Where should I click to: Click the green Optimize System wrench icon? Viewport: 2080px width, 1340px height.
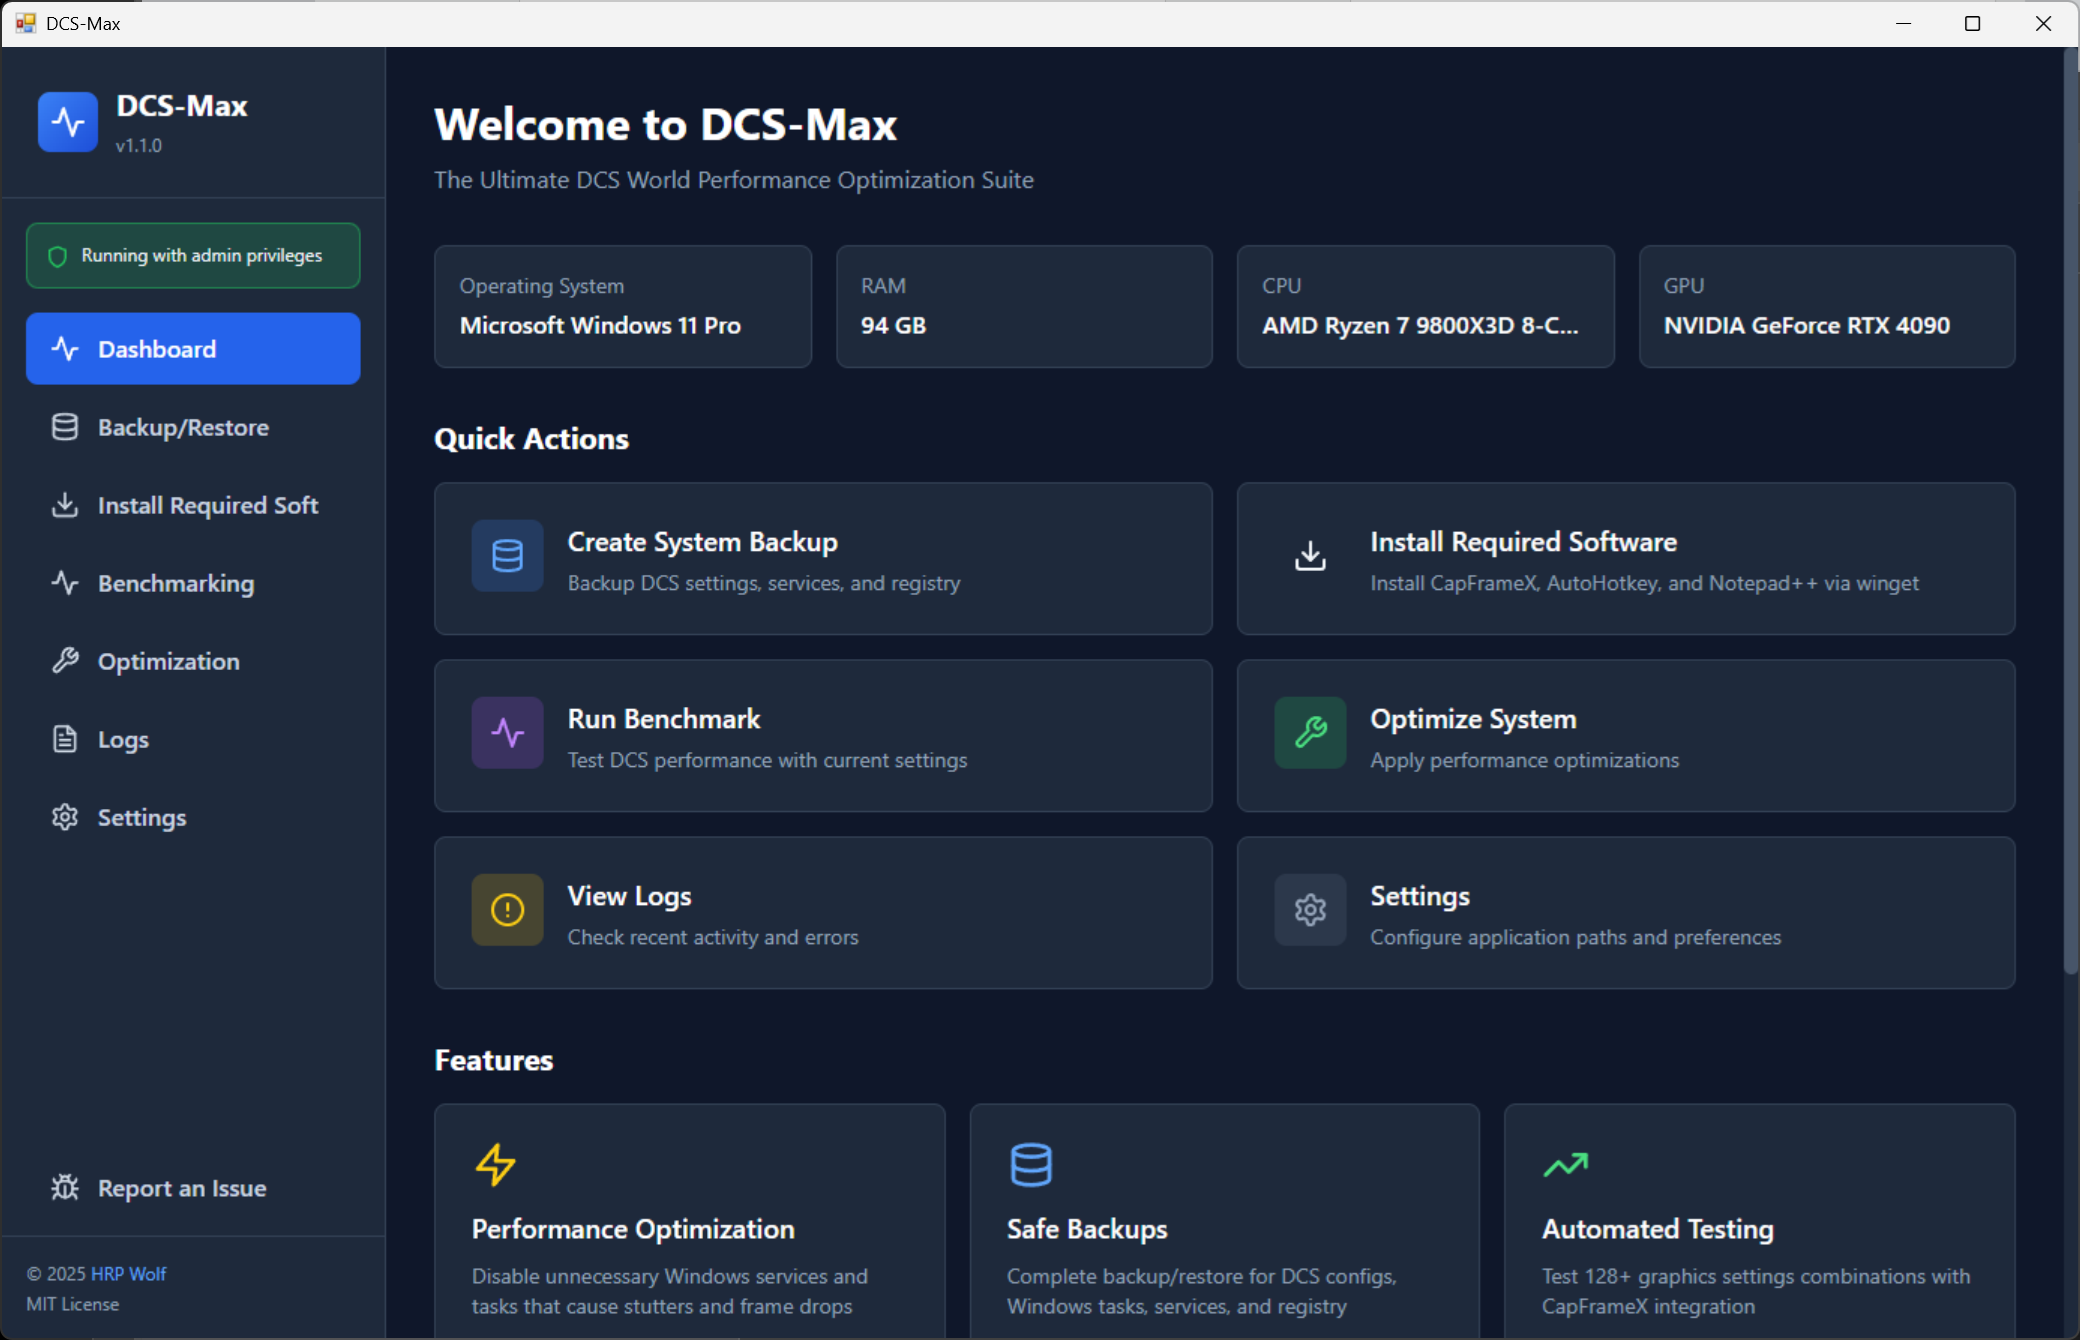tap(1309, 733)
